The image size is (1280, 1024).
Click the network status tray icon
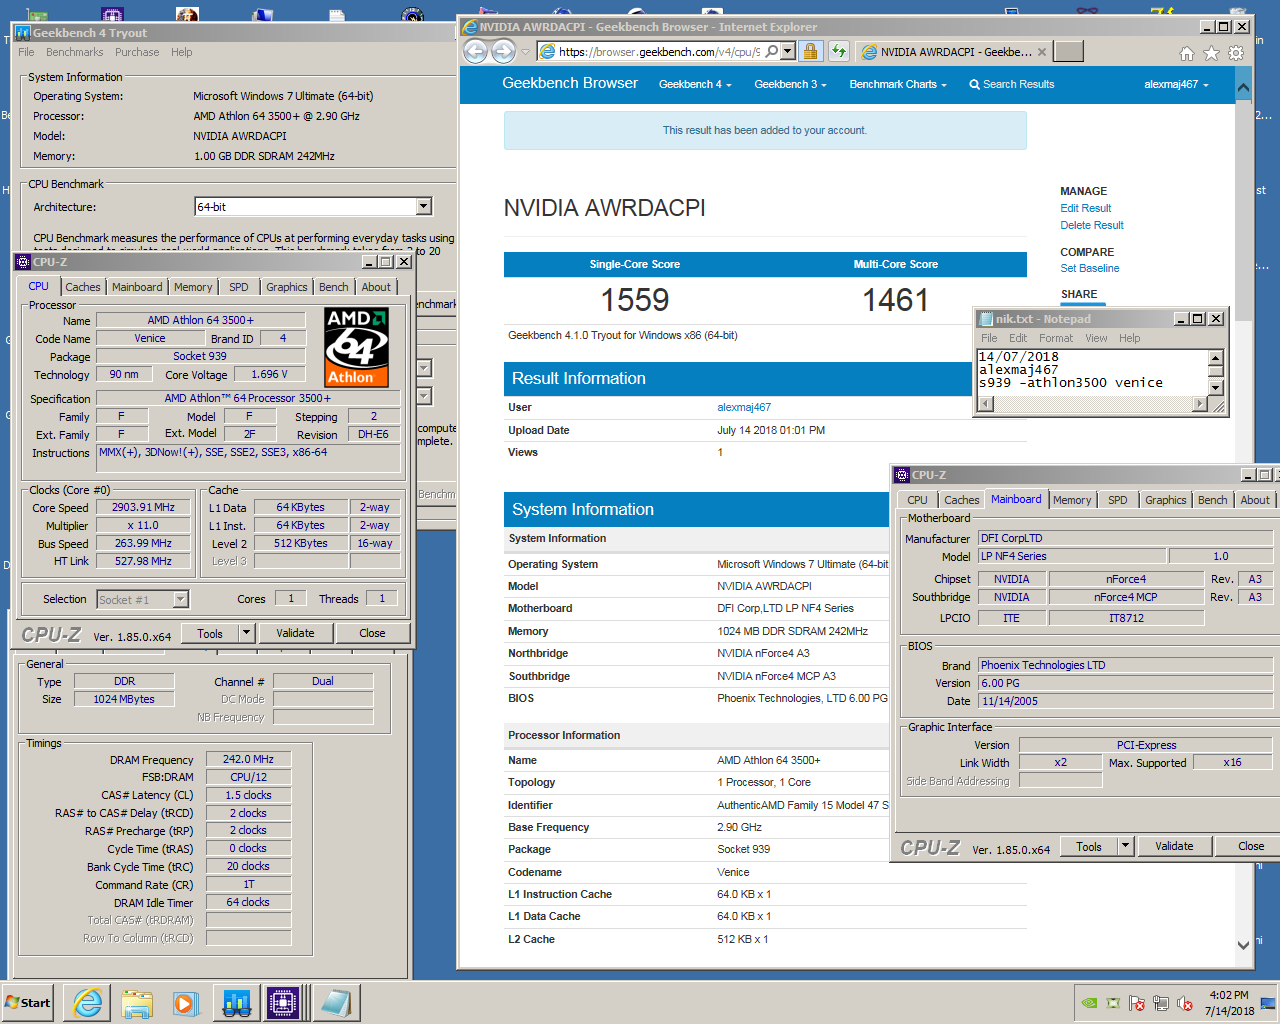click(1161, 1003)
